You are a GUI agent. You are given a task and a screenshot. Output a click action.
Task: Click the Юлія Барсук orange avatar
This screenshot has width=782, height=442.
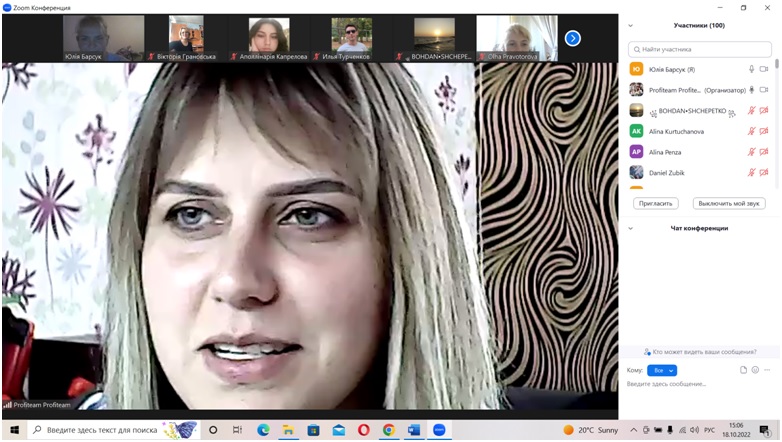(x=636, y=69)
